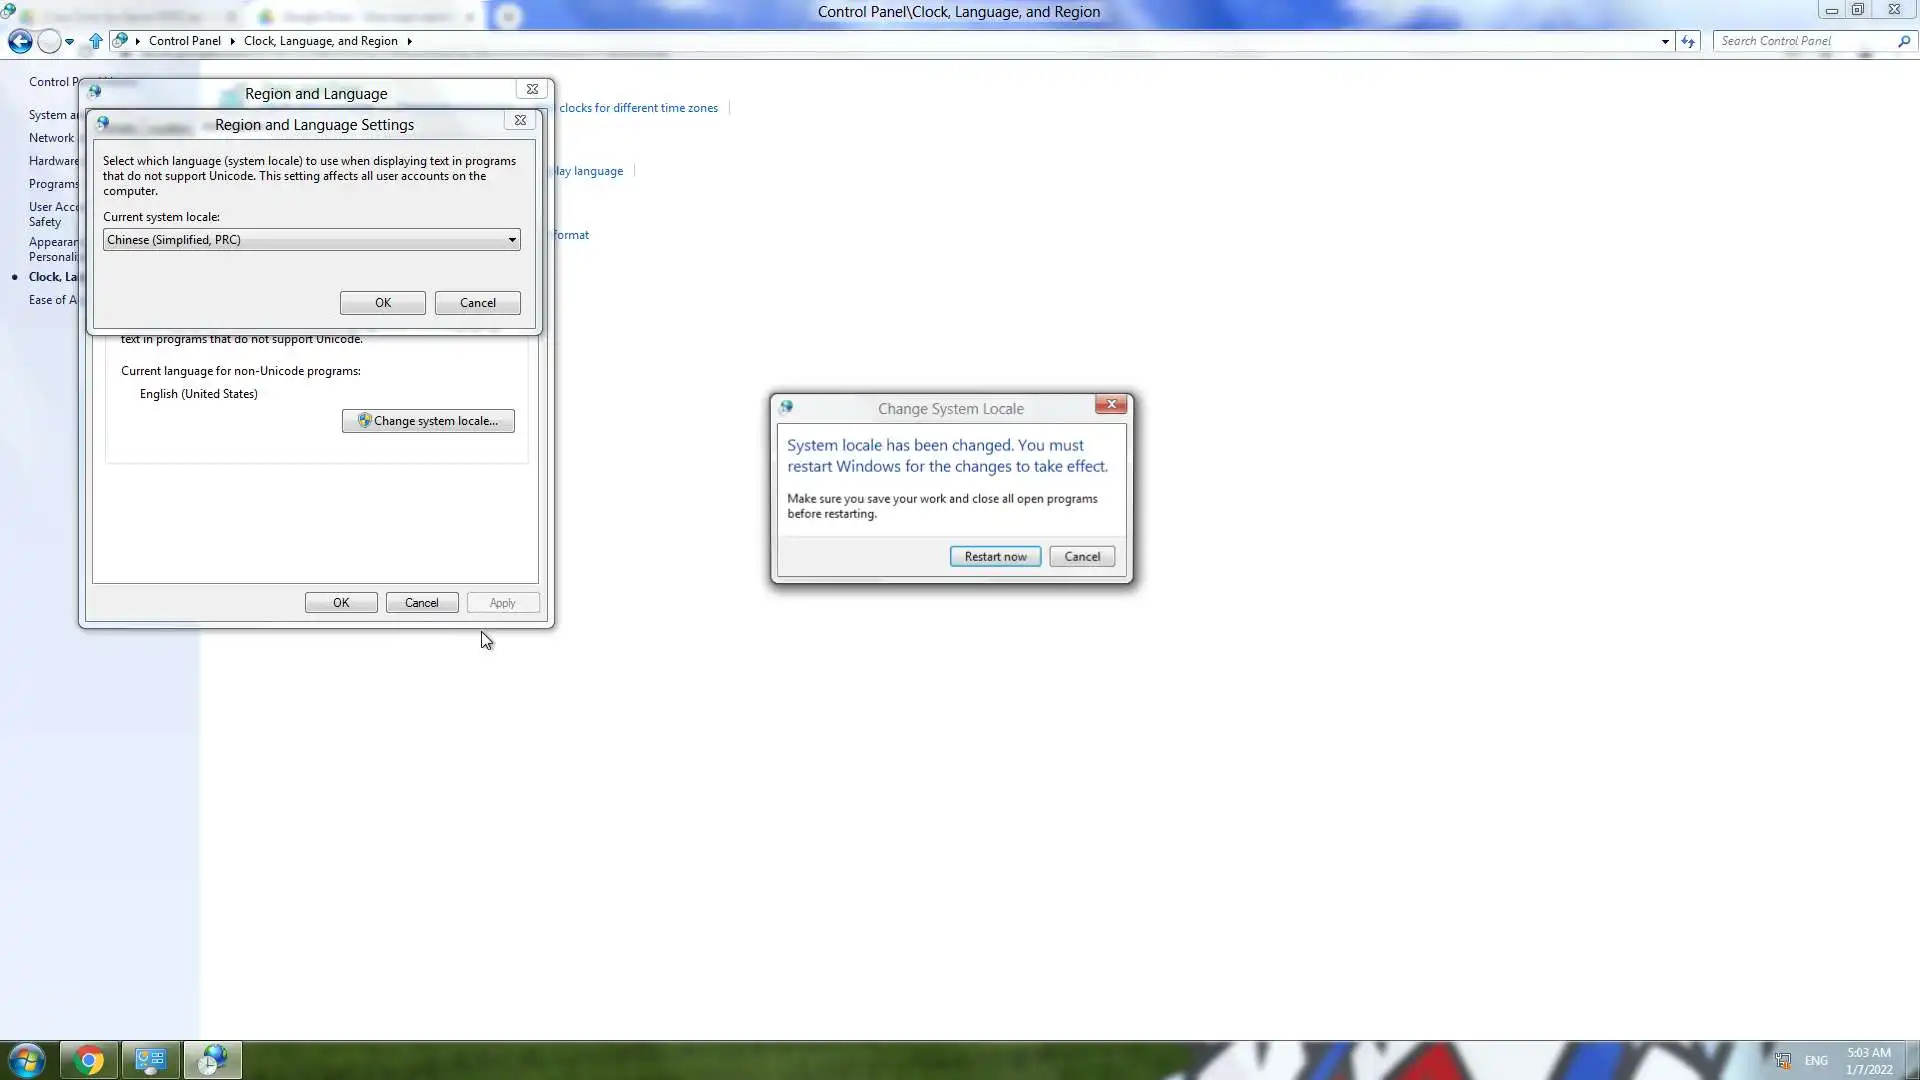Screen dimensions: 1920x1080
Task: Click Cancel in Change System Locale dialog
Action: point(1081,557)
